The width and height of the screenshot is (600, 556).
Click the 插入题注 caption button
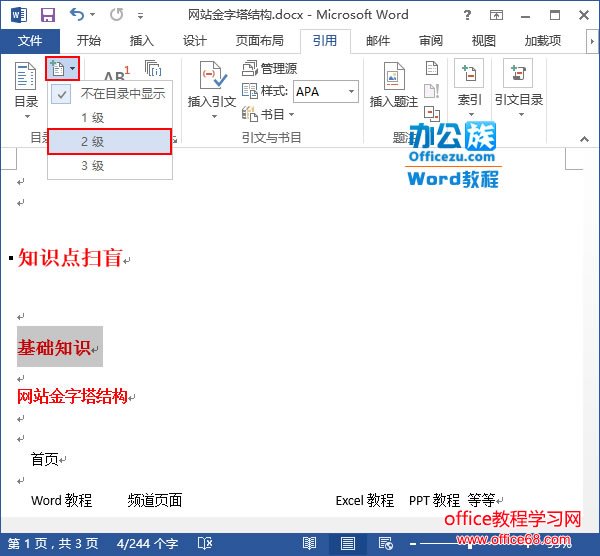pyautogui.click(x=394, y=86)
